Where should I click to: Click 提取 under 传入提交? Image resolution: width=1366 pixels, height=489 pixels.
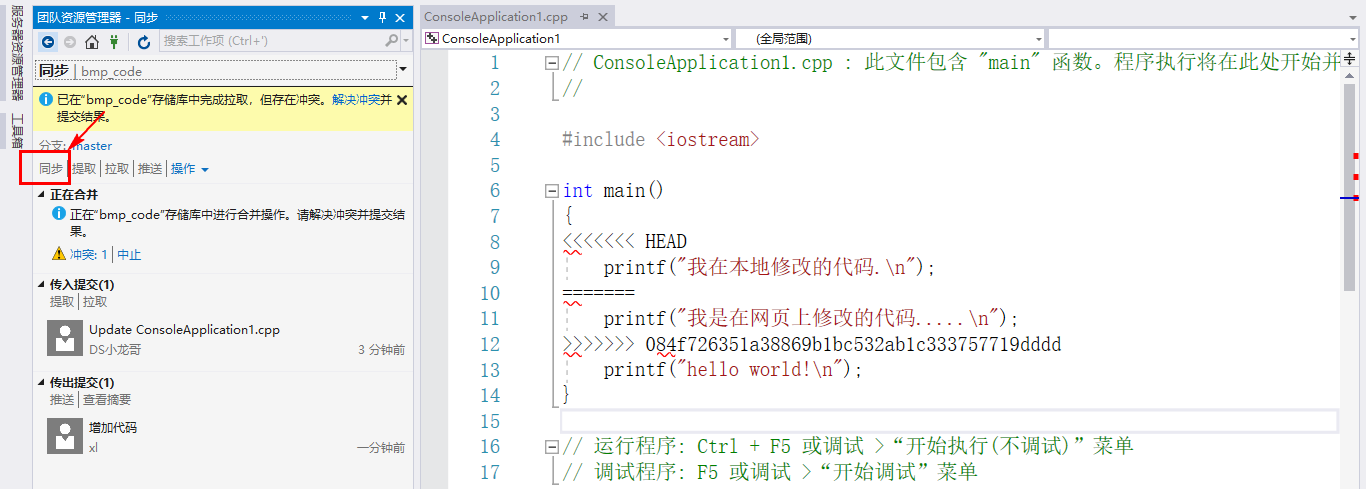click(x=62, y=302)
